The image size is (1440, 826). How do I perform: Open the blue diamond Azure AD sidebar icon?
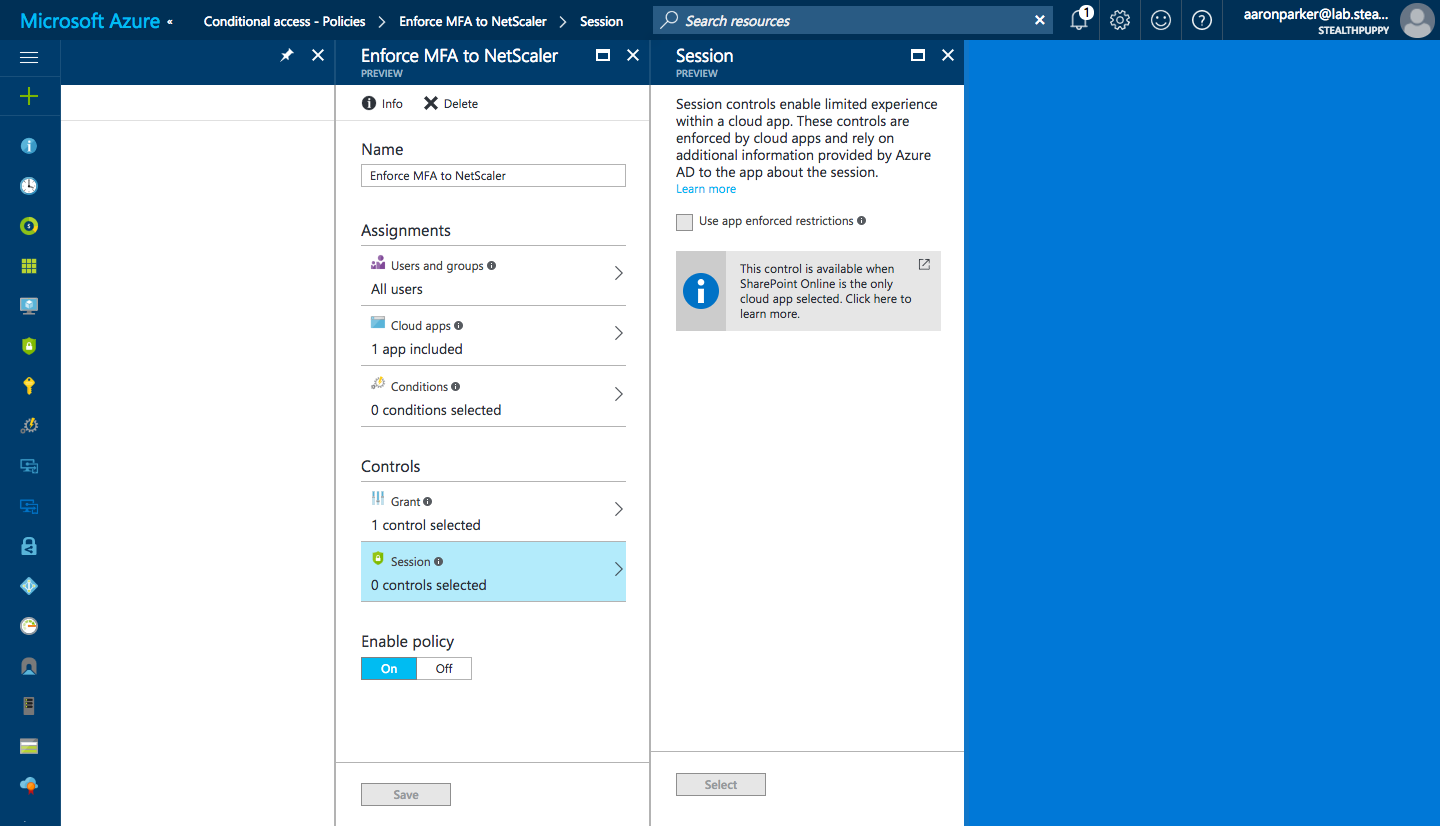[29, 586]
